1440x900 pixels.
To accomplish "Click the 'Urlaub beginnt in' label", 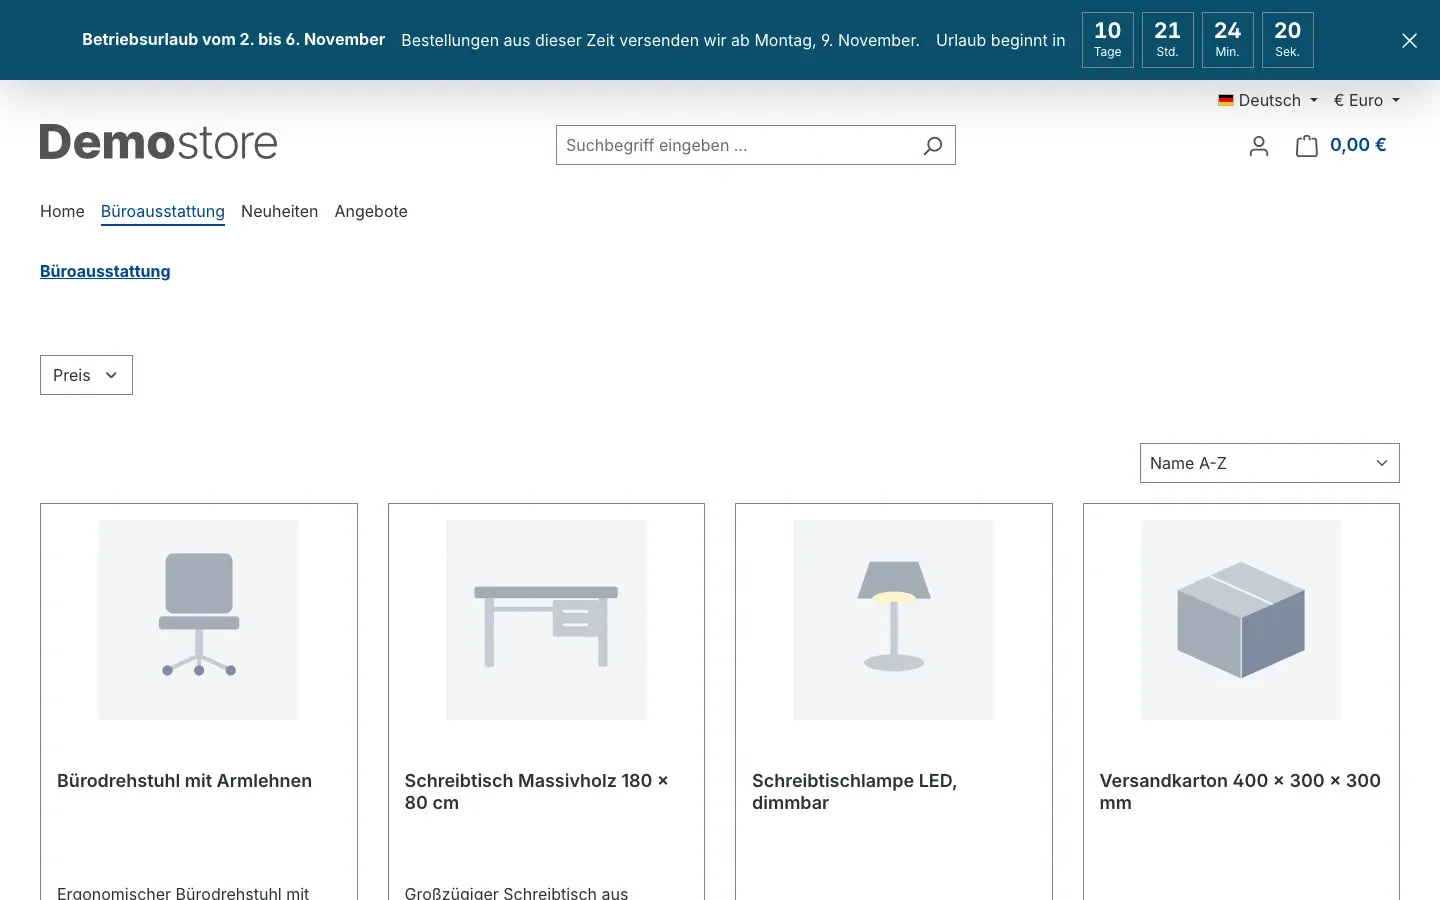I will (1001, 41).
